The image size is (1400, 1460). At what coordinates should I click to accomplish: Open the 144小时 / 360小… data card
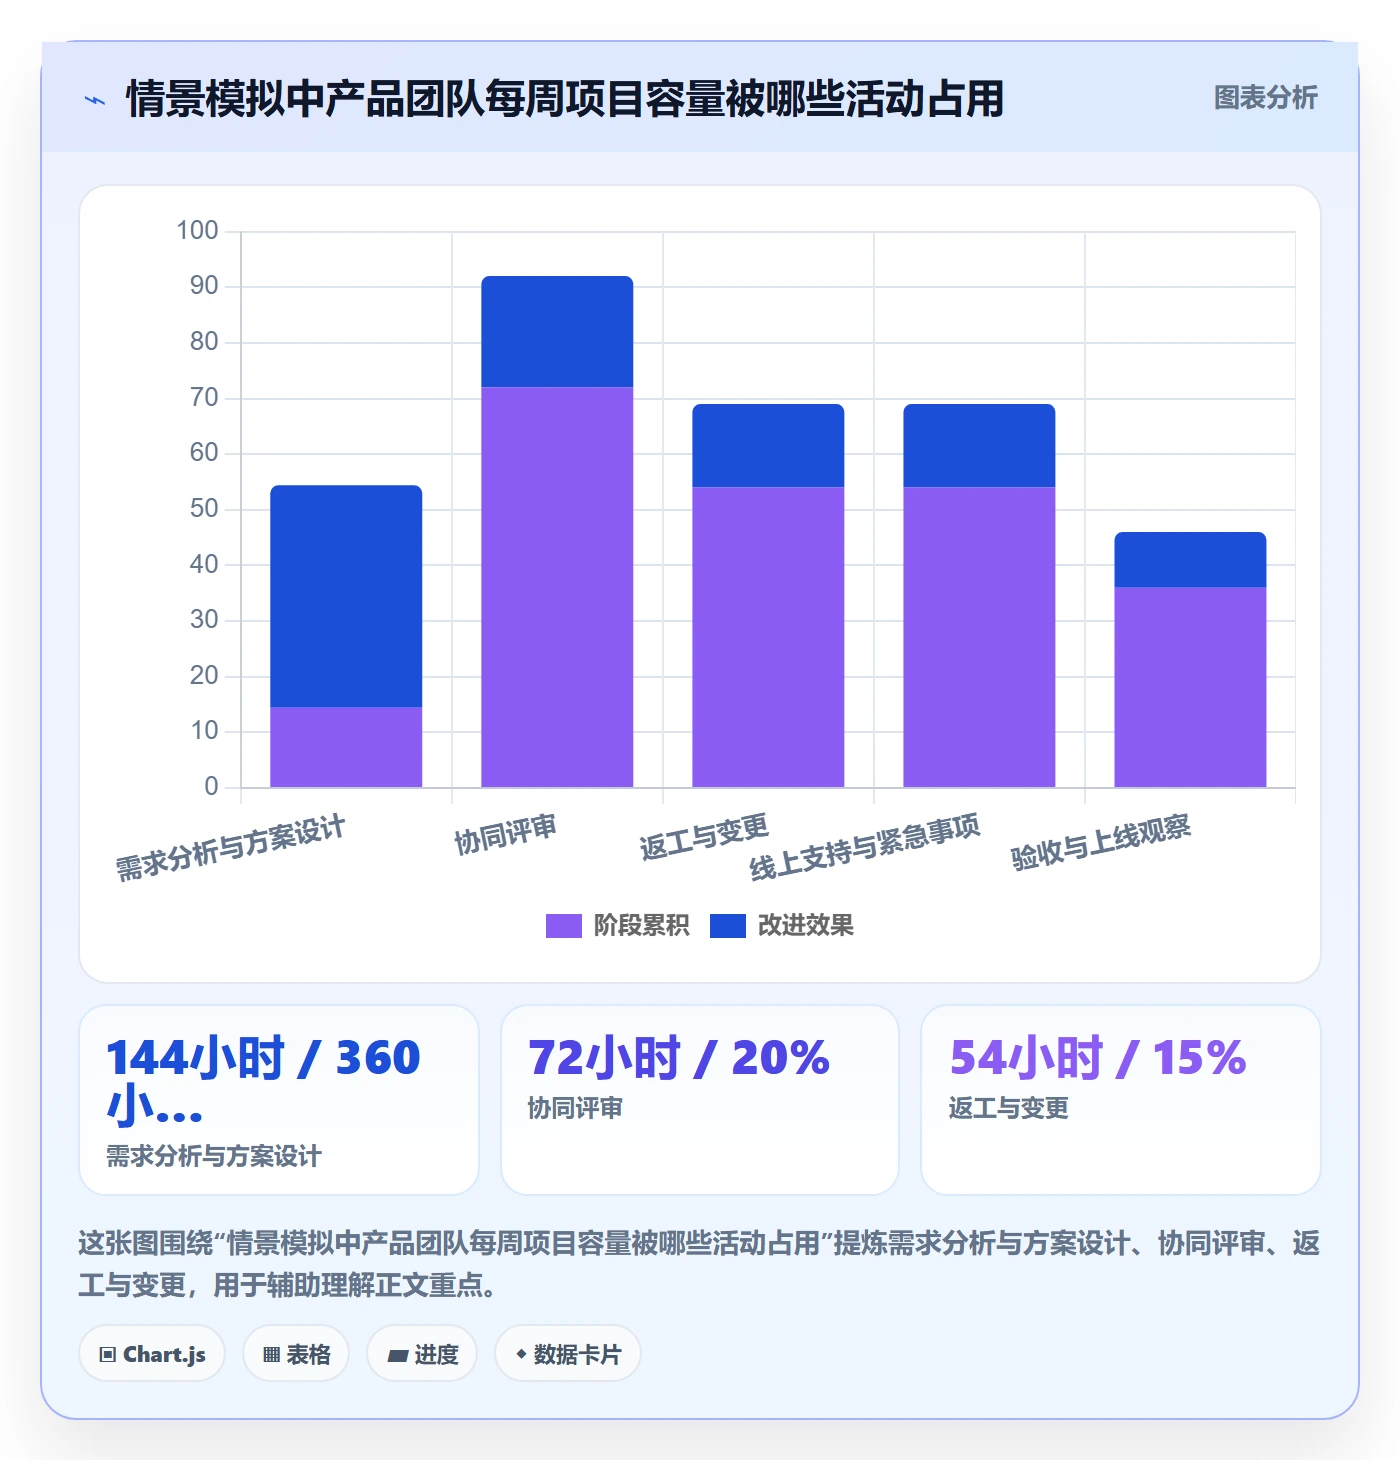pos(279,1100)
